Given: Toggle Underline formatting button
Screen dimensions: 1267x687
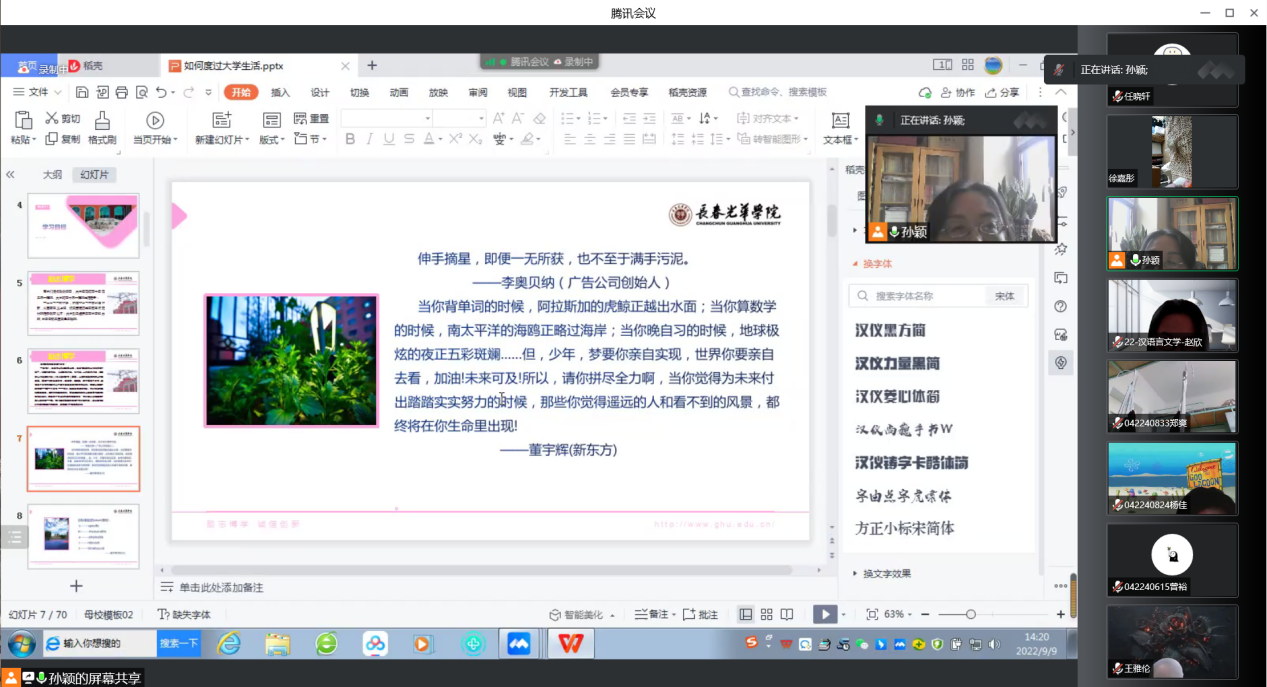Looking at the screenshot, I should 388,139.
